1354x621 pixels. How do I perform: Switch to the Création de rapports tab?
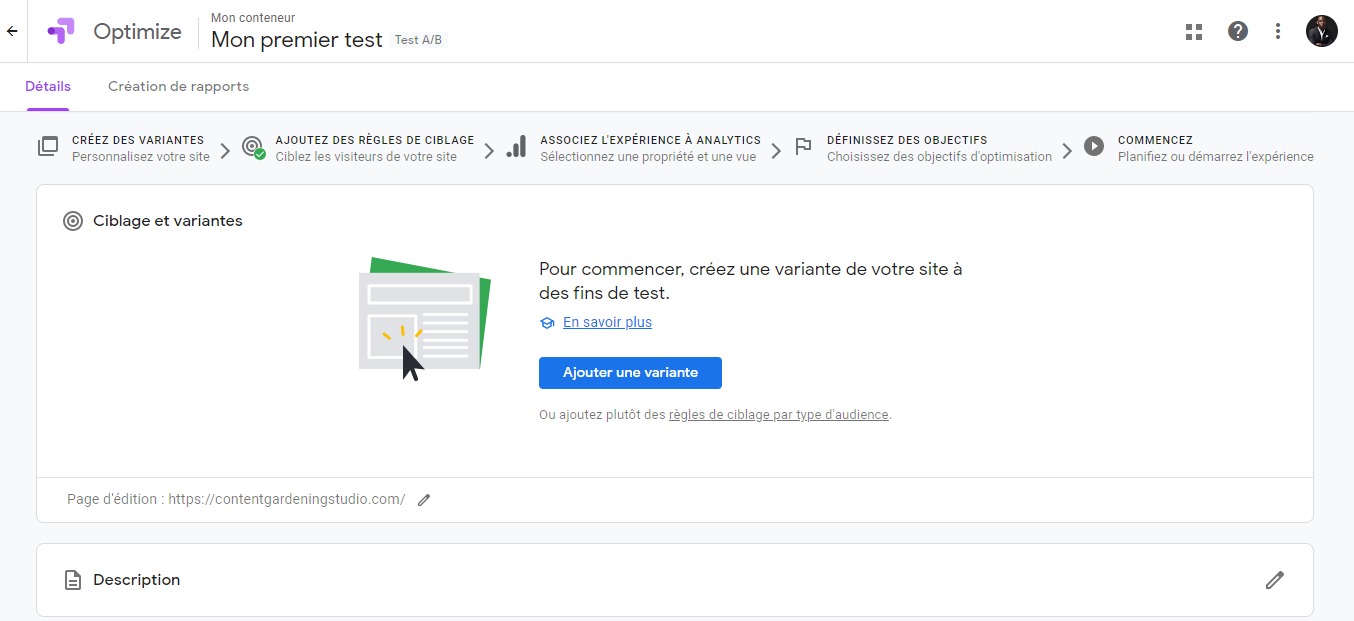[x=178, y=87]
